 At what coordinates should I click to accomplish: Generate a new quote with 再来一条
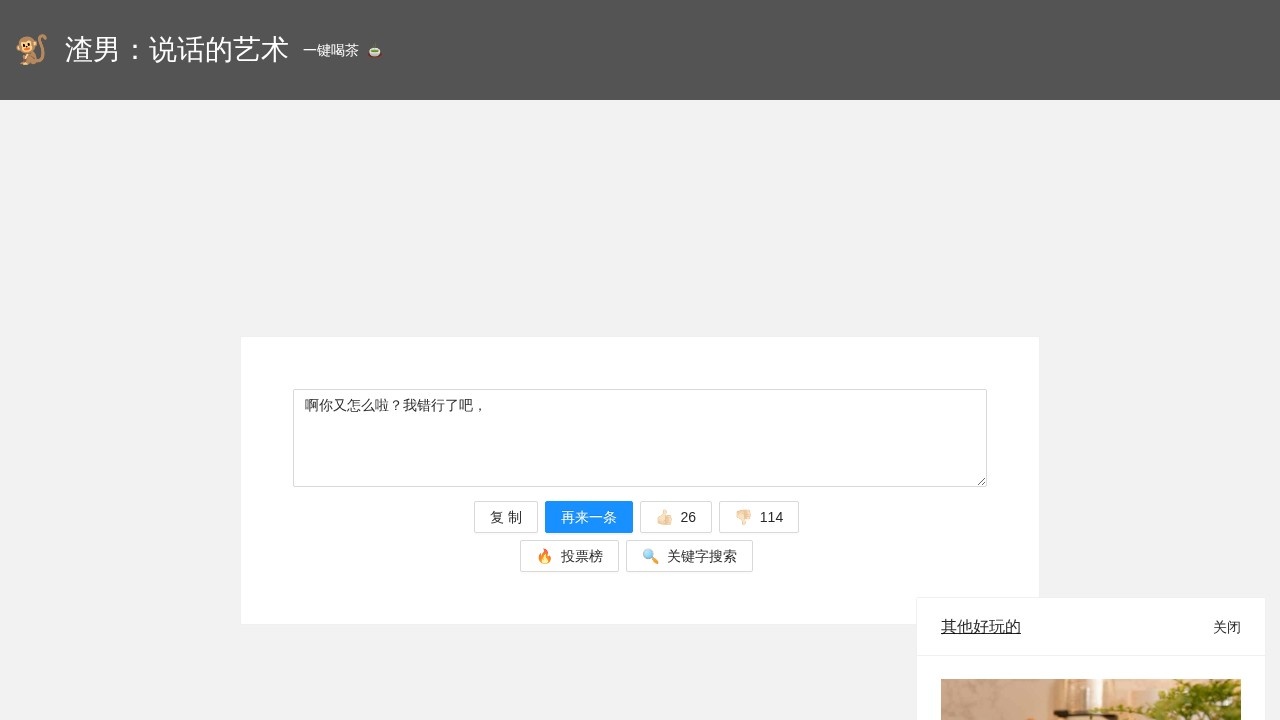588,517
